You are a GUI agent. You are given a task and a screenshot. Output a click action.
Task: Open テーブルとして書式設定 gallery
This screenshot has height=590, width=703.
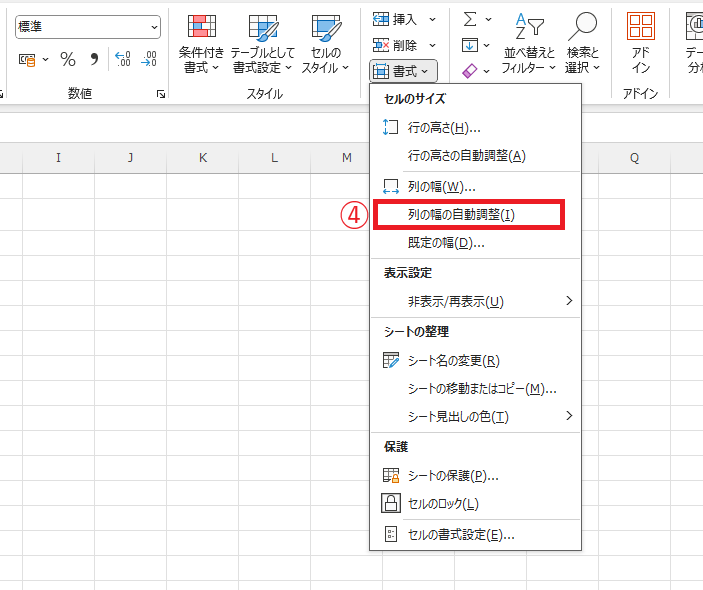263,44
